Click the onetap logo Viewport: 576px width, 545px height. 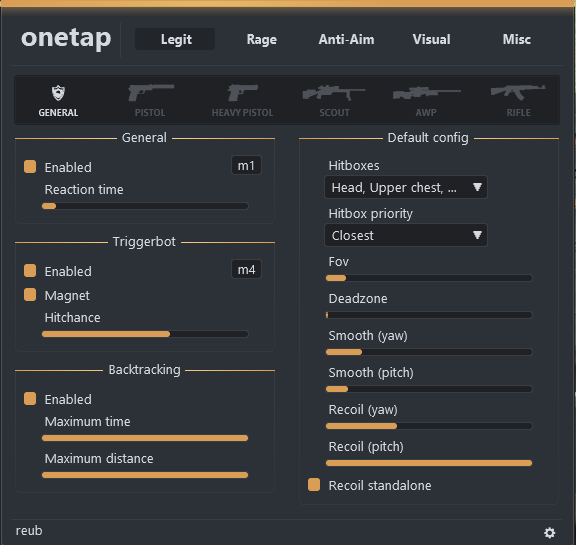click(x=66, y=39)
